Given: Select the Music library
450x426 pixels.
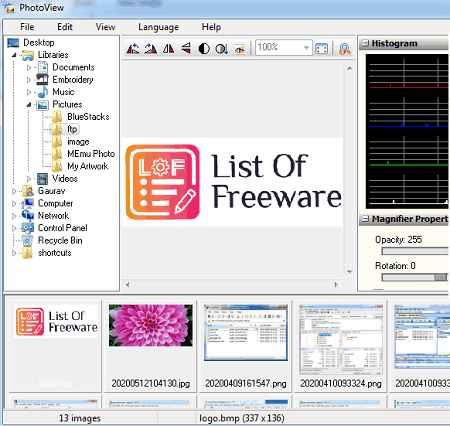Looking at the screenshot, I should tap(63, 92).
